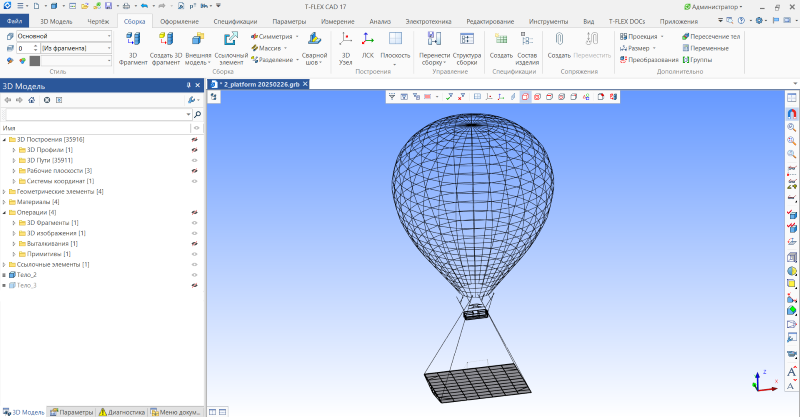Open Структура сборки tool
The width and height of the screenshot is (800, 417).
click(x=466, y=39)
